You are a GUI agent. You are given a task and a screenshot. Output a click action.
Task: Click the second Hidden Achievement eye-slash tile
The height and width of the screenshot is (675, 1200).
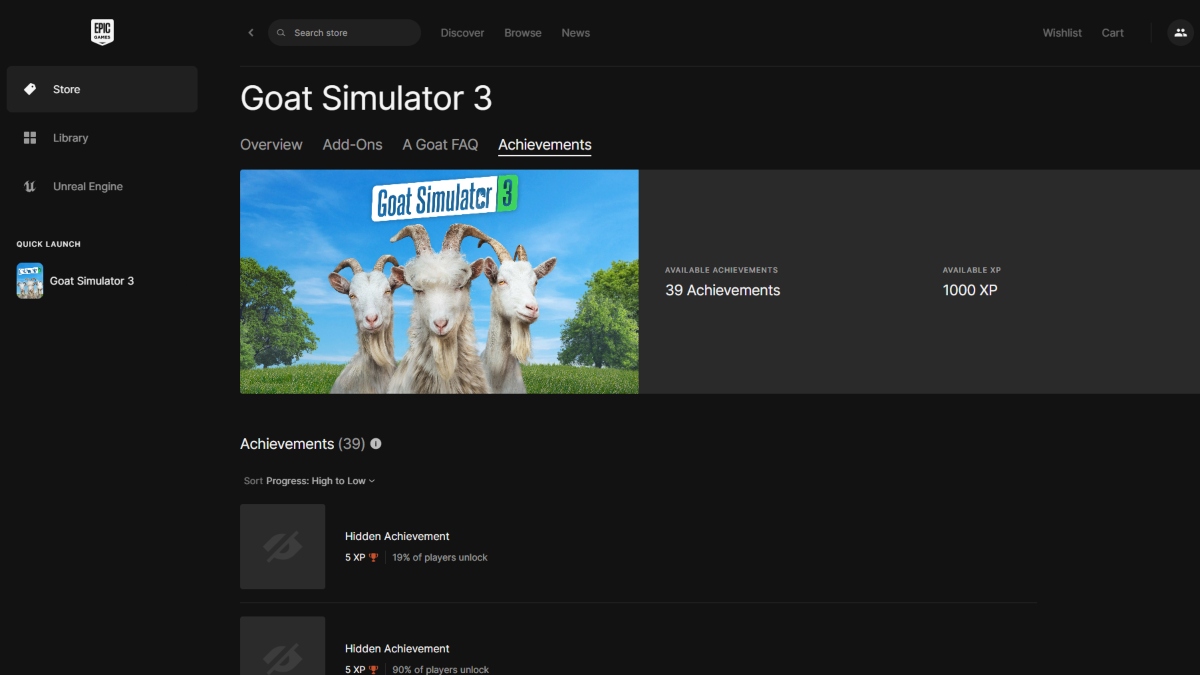click(x=282, y=648)
